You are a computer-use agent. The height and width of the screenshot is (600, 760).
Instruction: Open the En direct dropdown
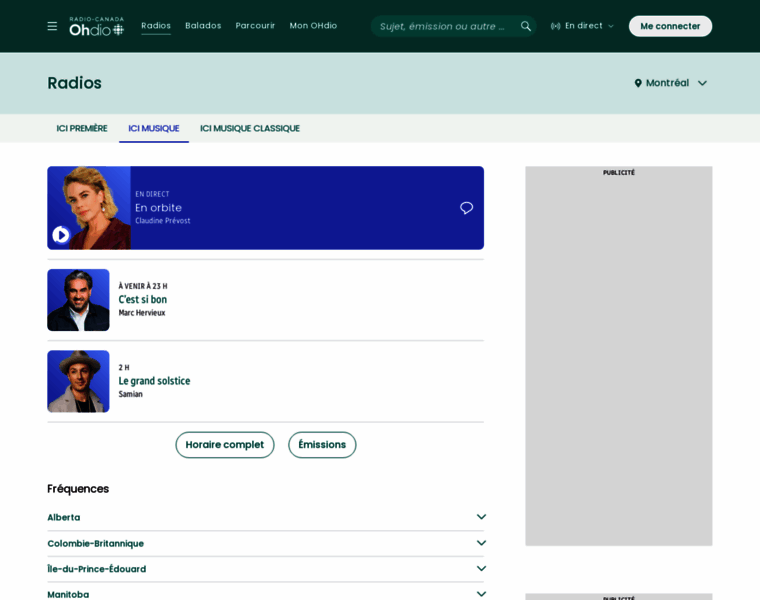tap(583, 26)
